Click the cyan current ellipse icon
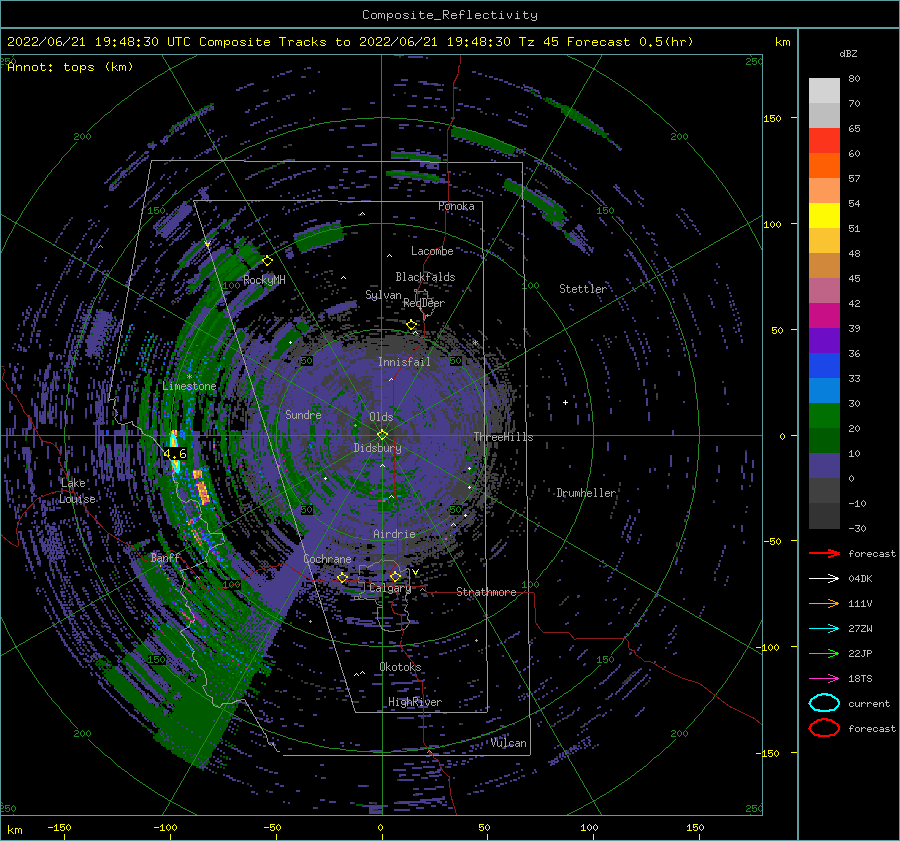Viewport: 900px width, 841px height. pos(824,703)
